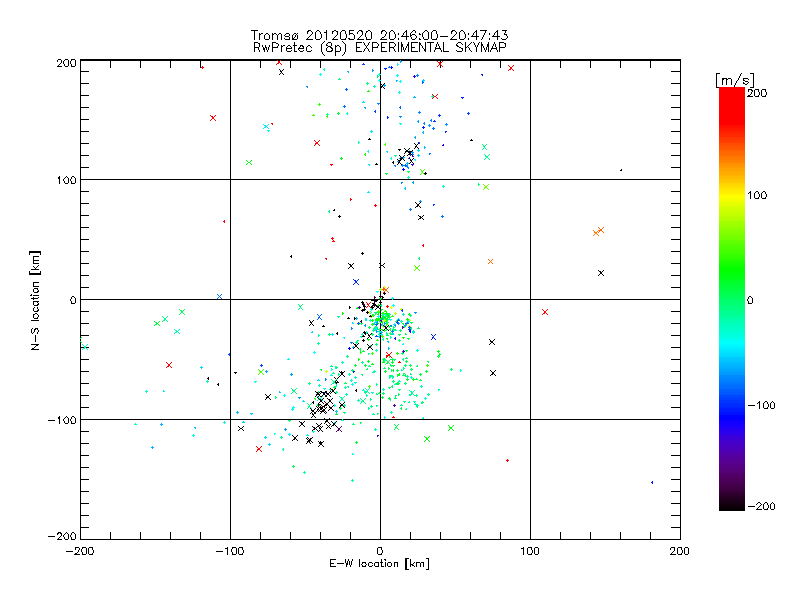Click the '200' tick on the N-S axis
Screen dimensions: 800x600
point(66,63)
